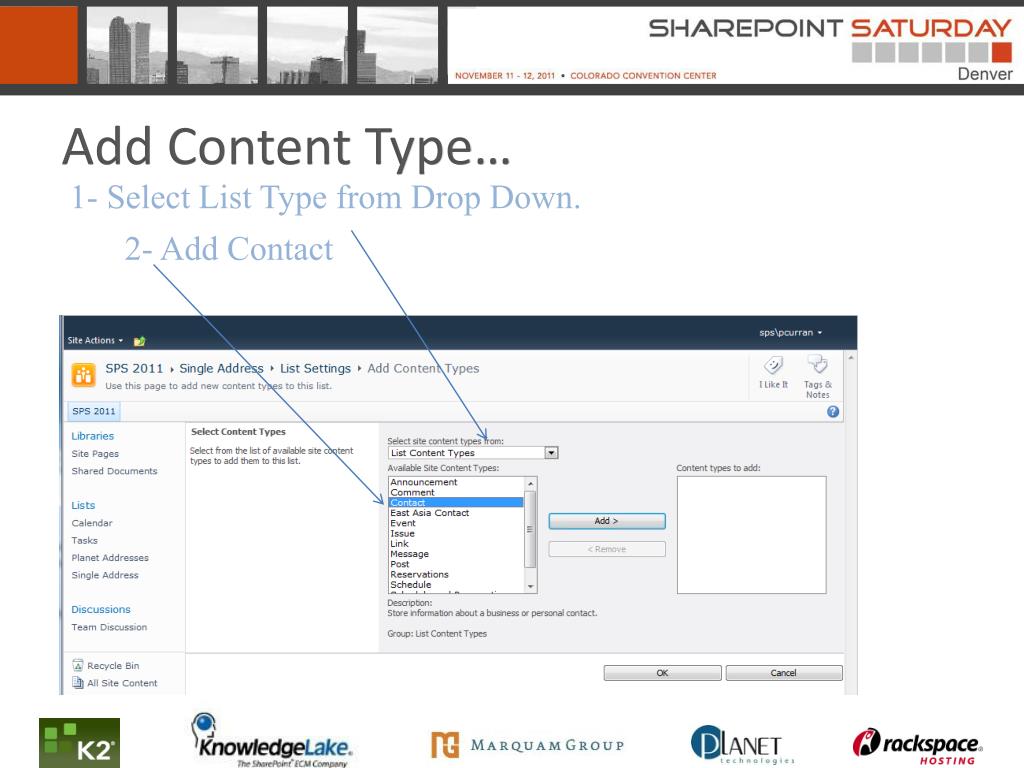1024x768 pixels.
Task: Open Lists heading in left navigation
Action: (83, 505)
